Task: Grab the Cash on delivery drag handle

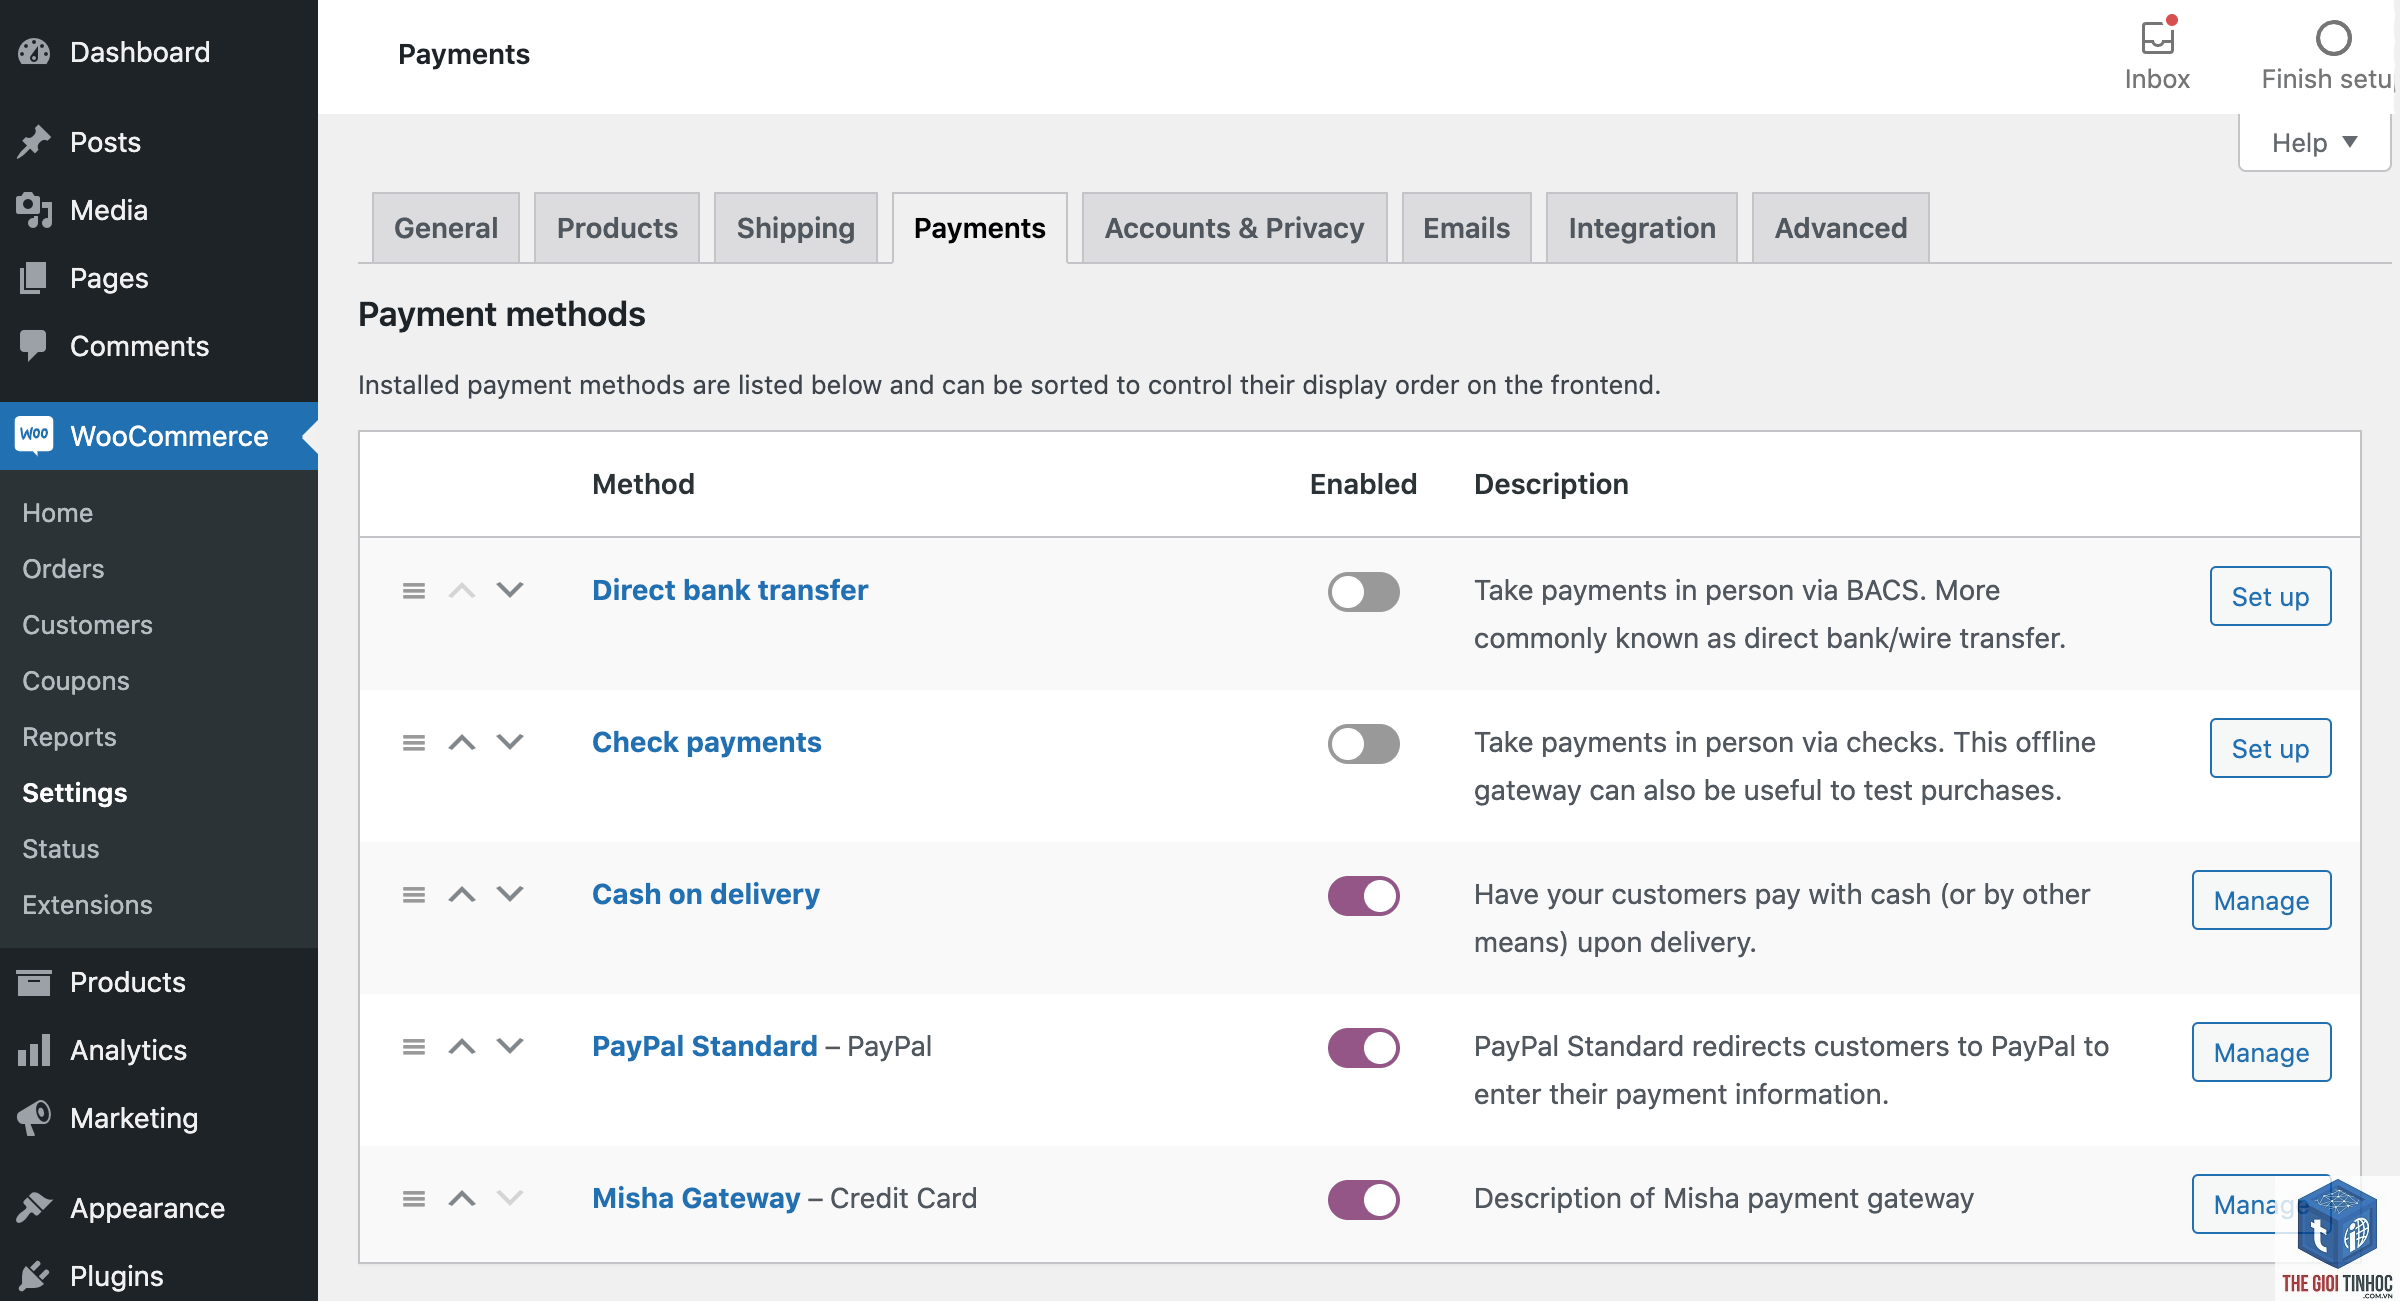Action: 414,895
